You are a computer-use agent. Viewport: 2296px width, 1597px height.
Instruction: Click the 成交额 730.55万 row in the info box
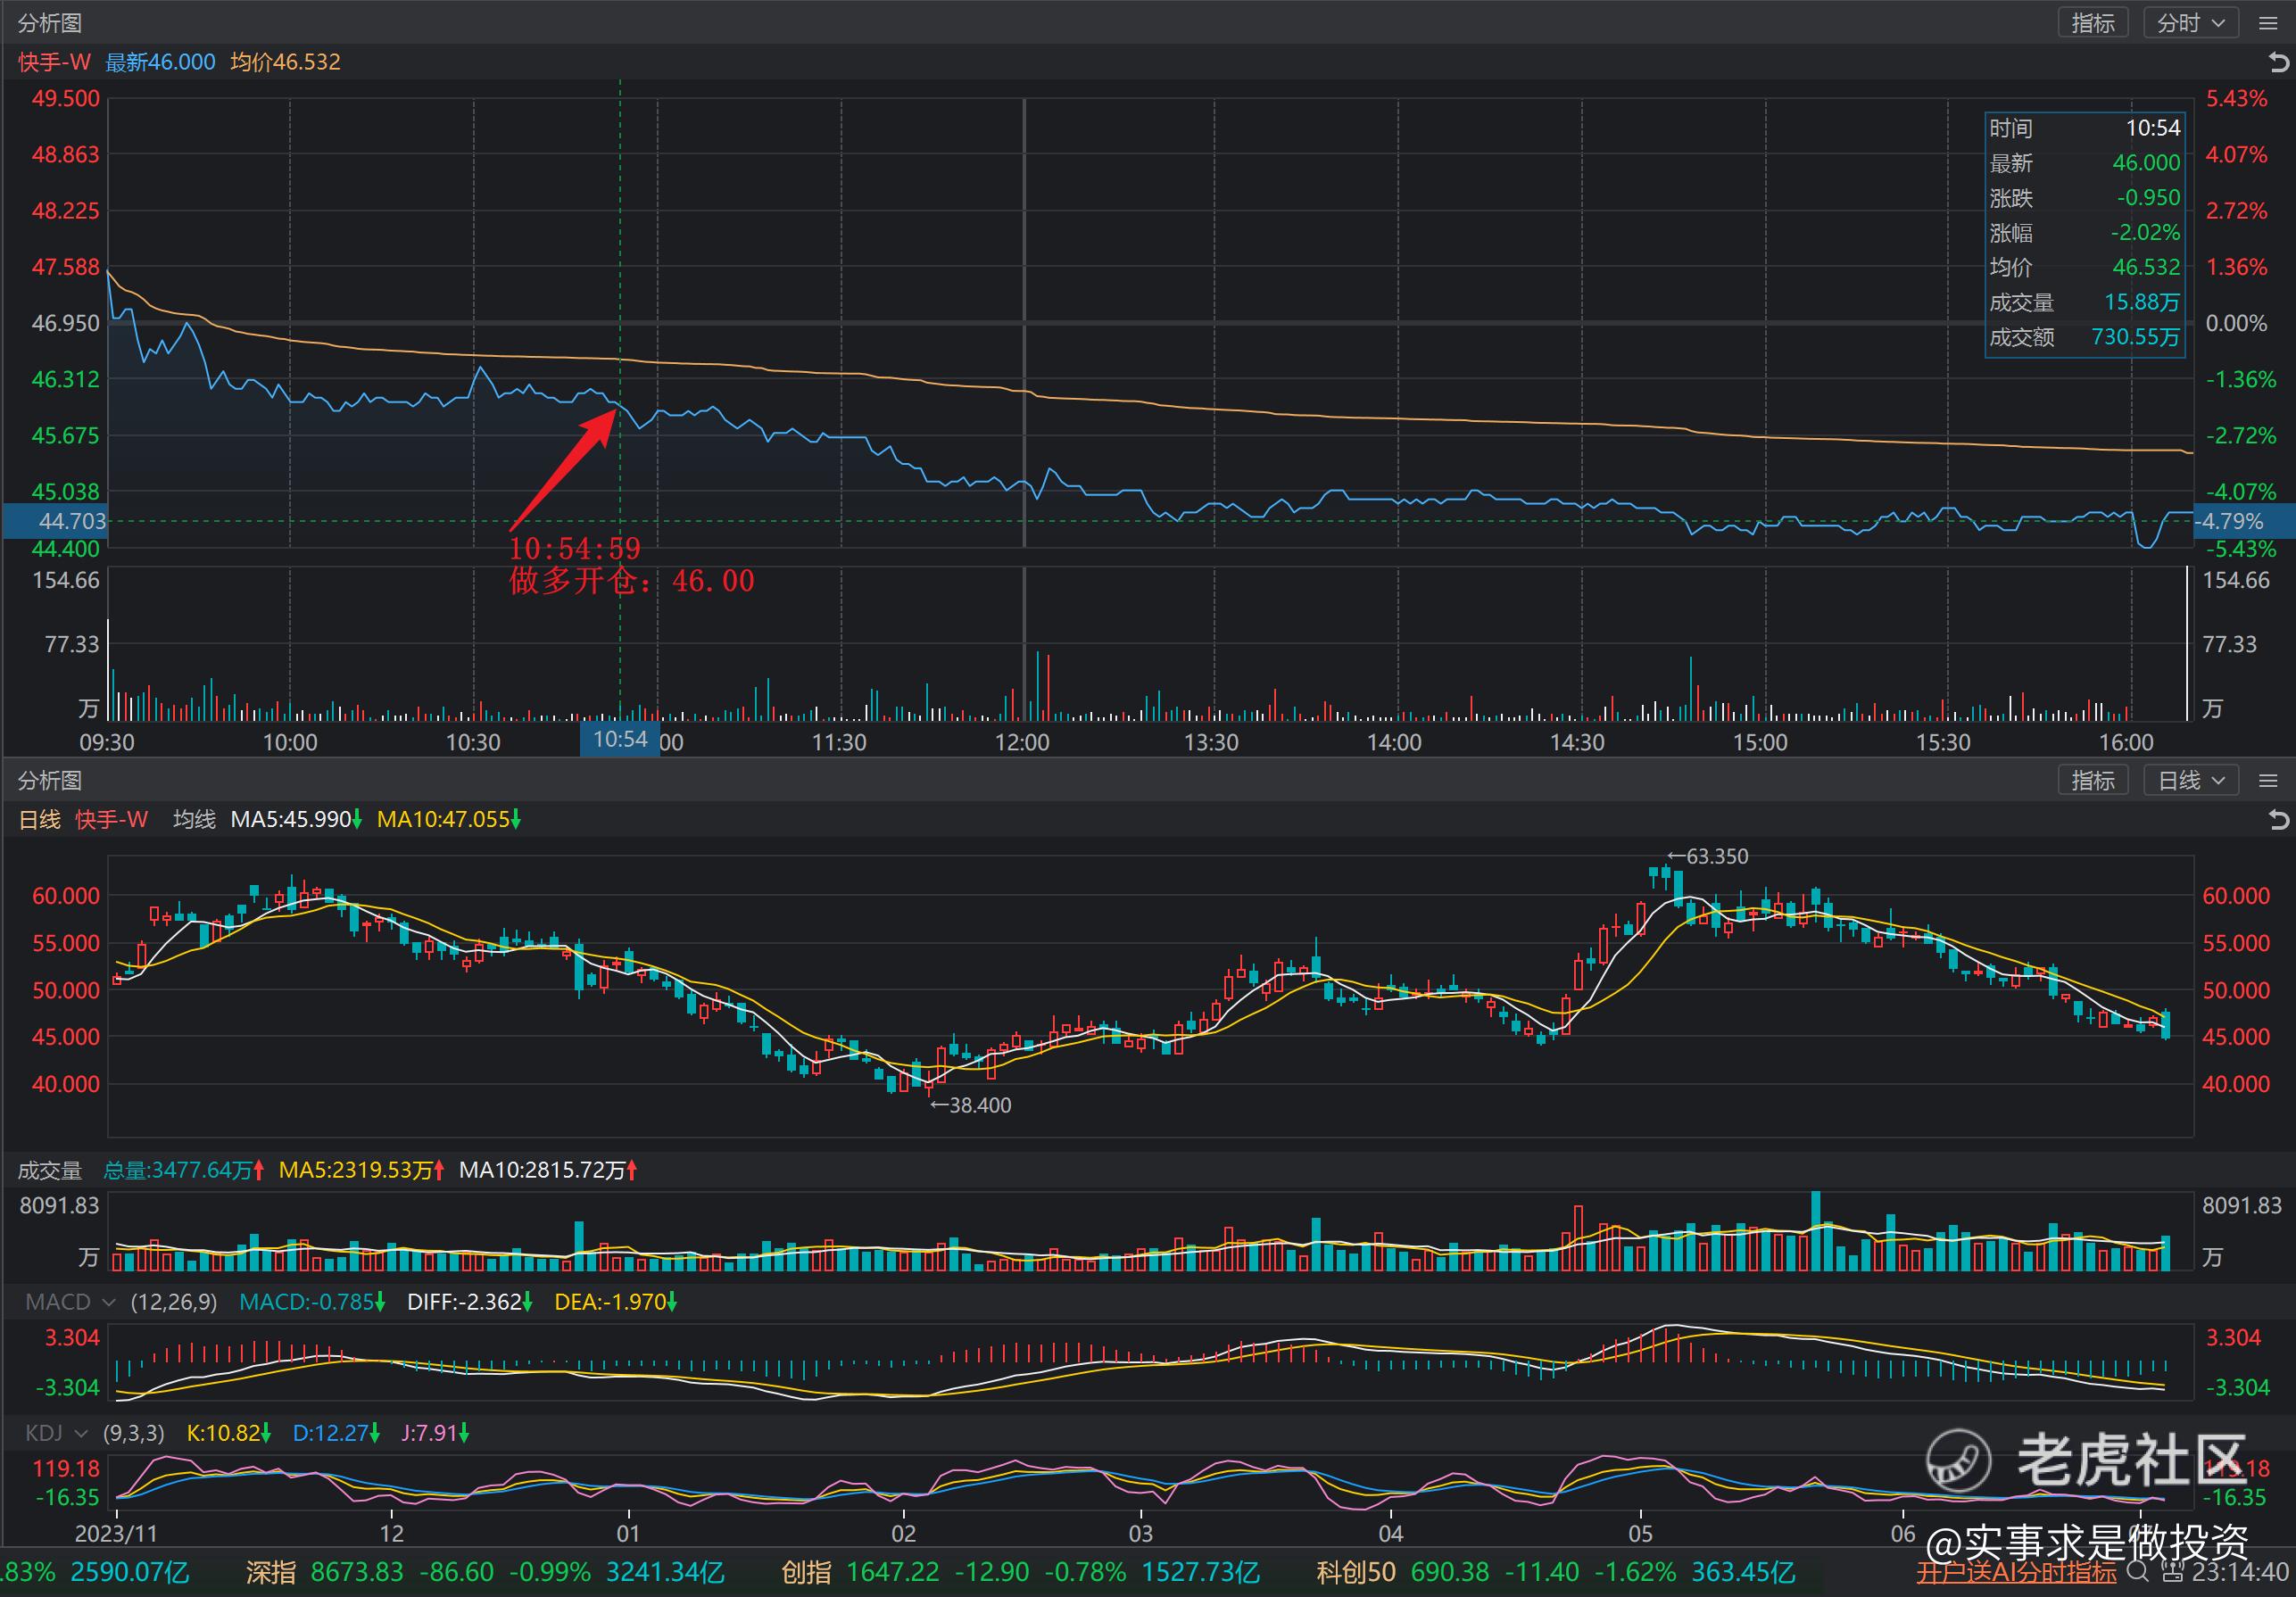2084,337
